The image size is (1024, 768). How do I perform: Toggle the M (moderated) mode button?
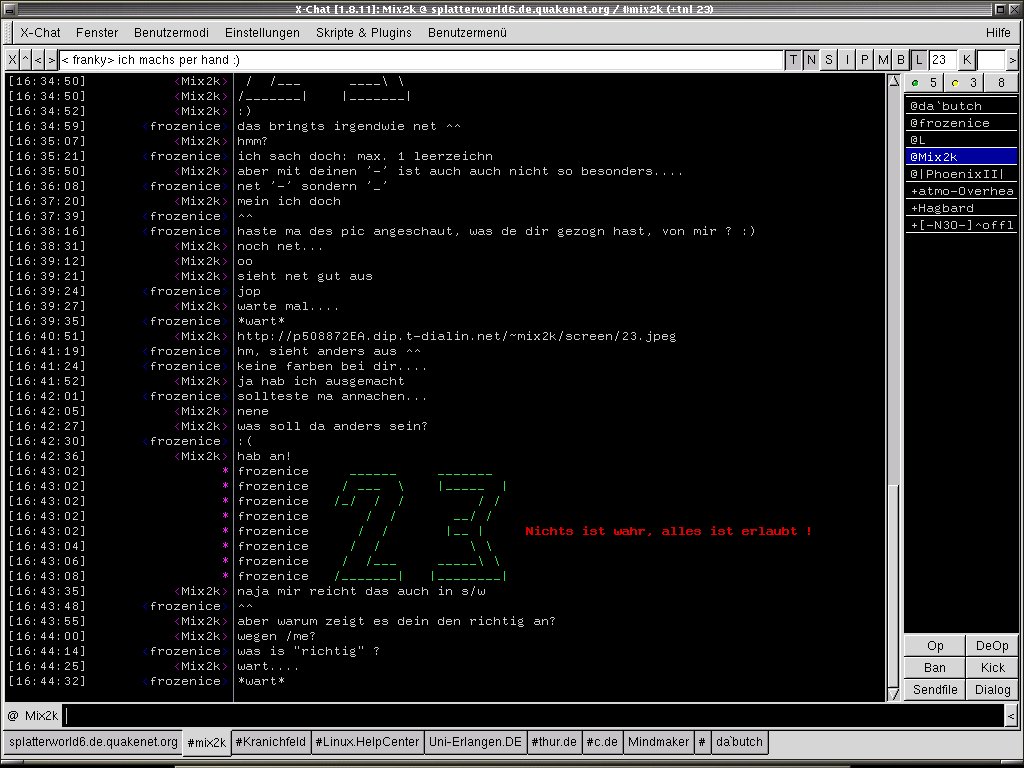(883, 60)
